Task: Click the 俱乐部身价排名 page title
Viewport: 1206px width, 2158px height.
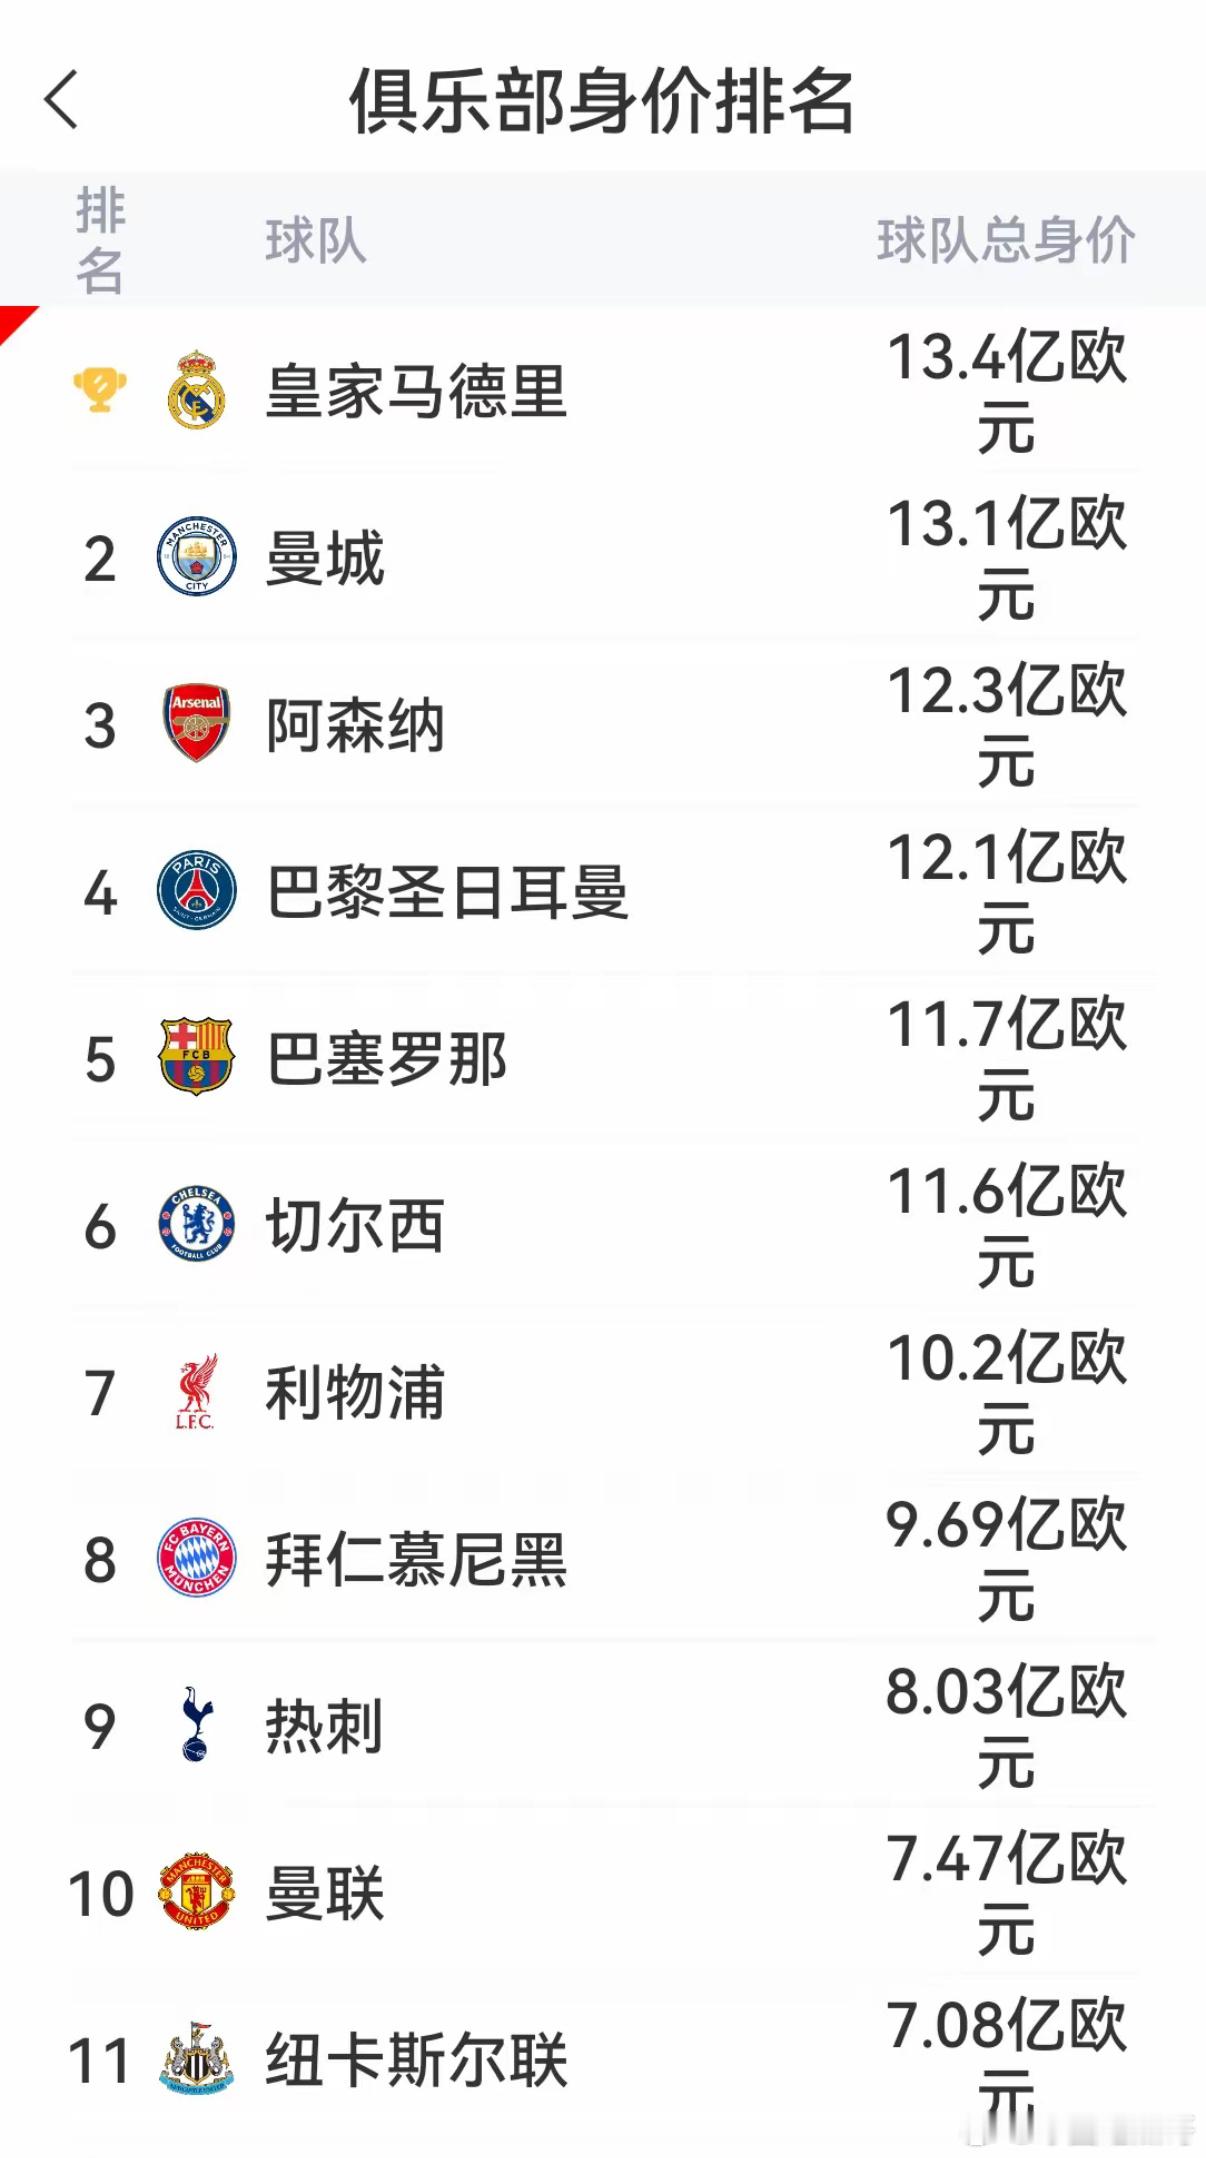Action: pyautogui.click(x=602, y=101)
